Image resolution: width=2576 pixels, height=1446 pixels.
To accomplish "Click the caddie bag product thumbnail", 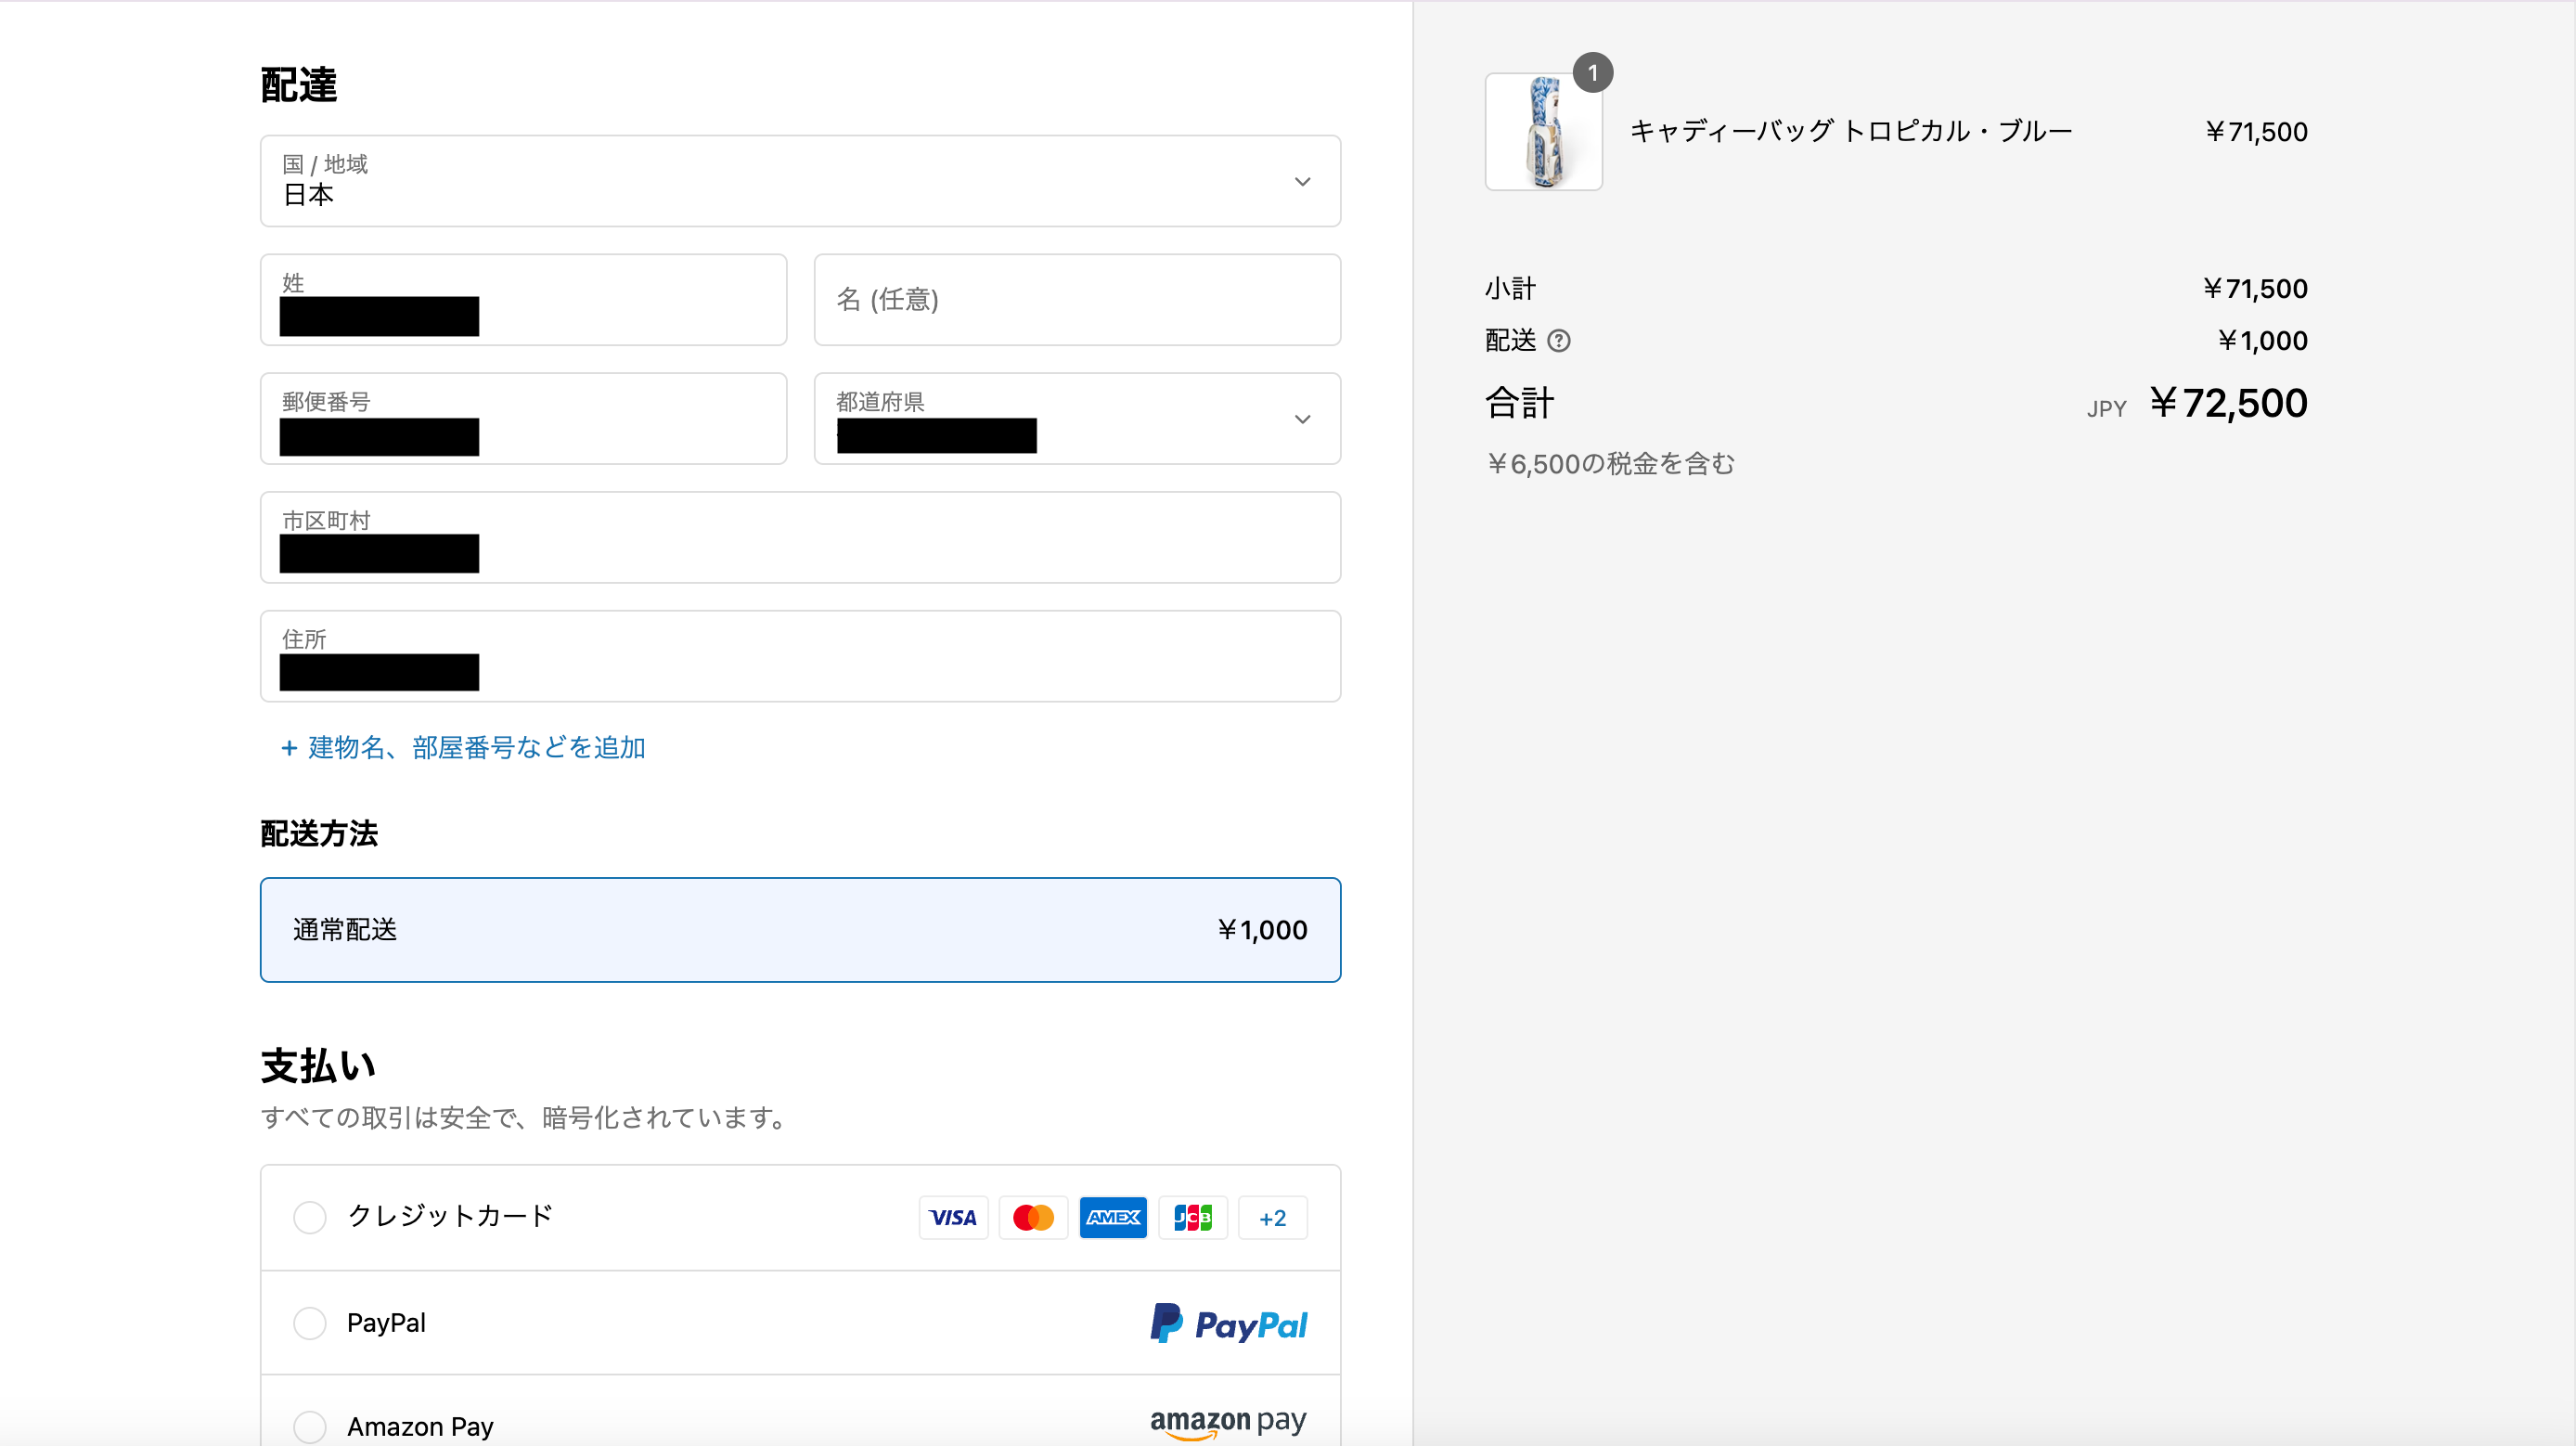I will click(1543, 132).
